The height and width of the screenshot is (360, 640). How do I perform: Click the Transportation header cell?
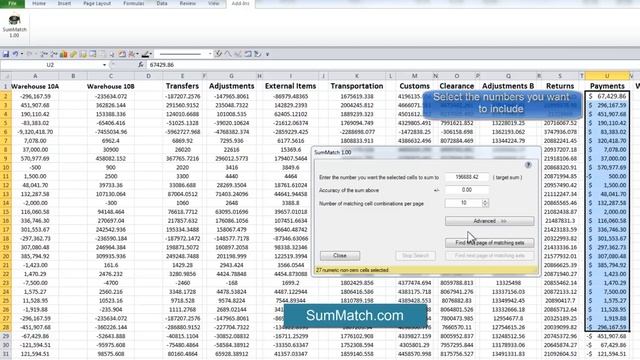(x=357, y=86)
